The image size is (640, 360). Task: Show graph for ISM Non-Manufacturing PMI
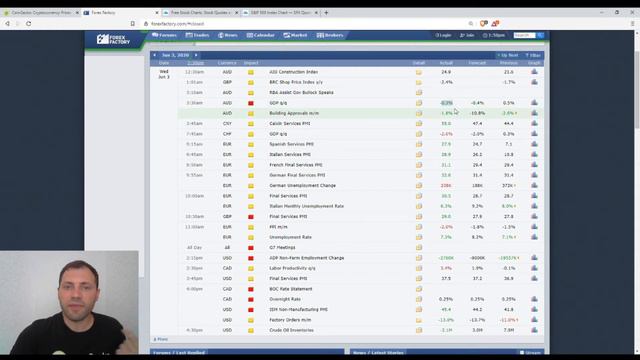(534, 309)
